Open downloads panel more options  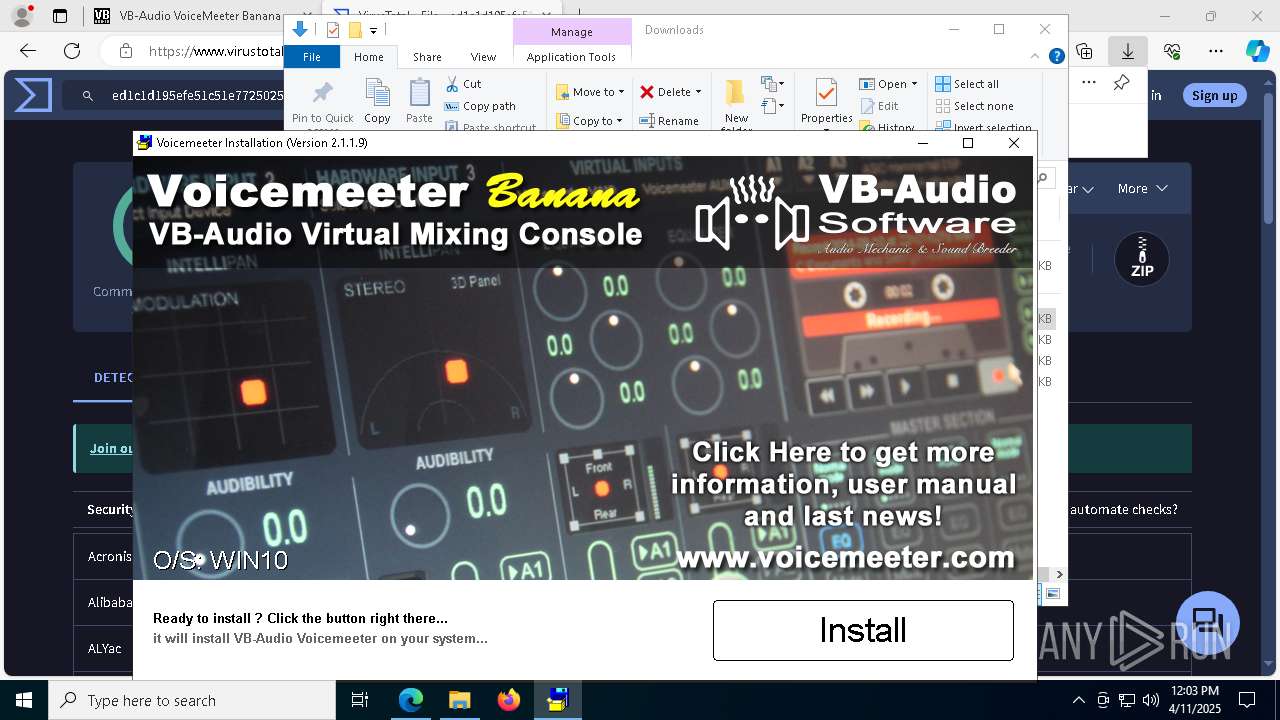pyautogui.click(x=1089, y=83)
